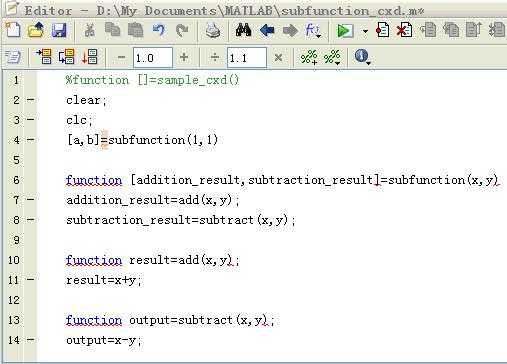Click 'output=x-y;' on line 14
Viewport: 507px width, 364px height.
104,340
